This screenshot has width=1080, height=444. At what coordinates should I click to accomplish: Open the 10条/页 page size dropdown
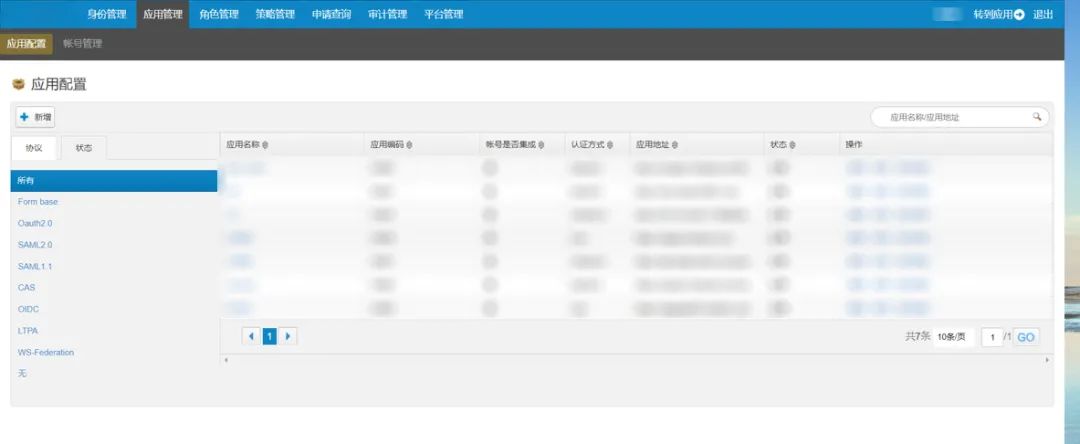pyautogui.click(x=954, y=337)
